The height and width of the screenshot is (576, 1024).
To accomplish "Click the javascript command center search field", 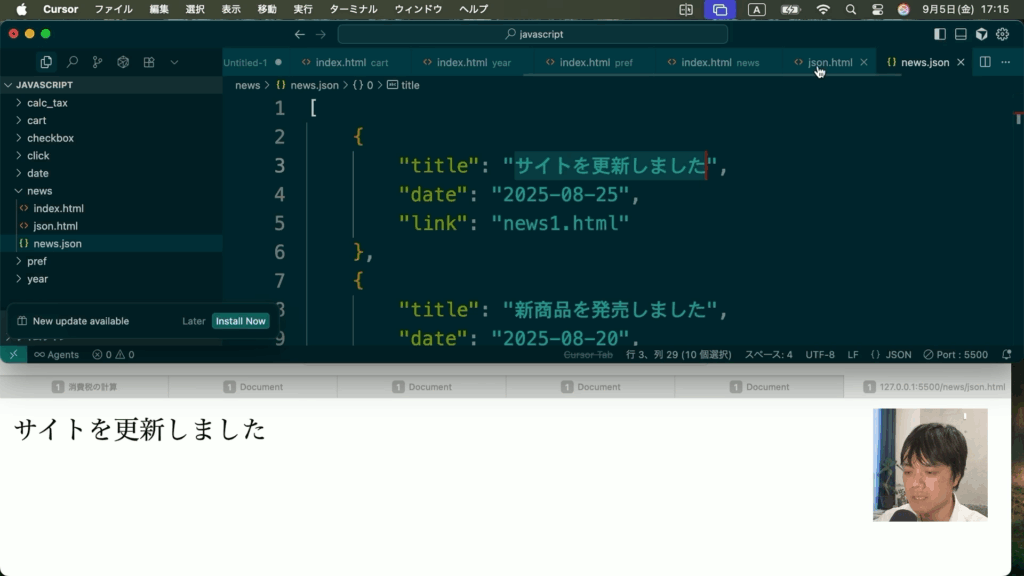I will pos(533,34).
